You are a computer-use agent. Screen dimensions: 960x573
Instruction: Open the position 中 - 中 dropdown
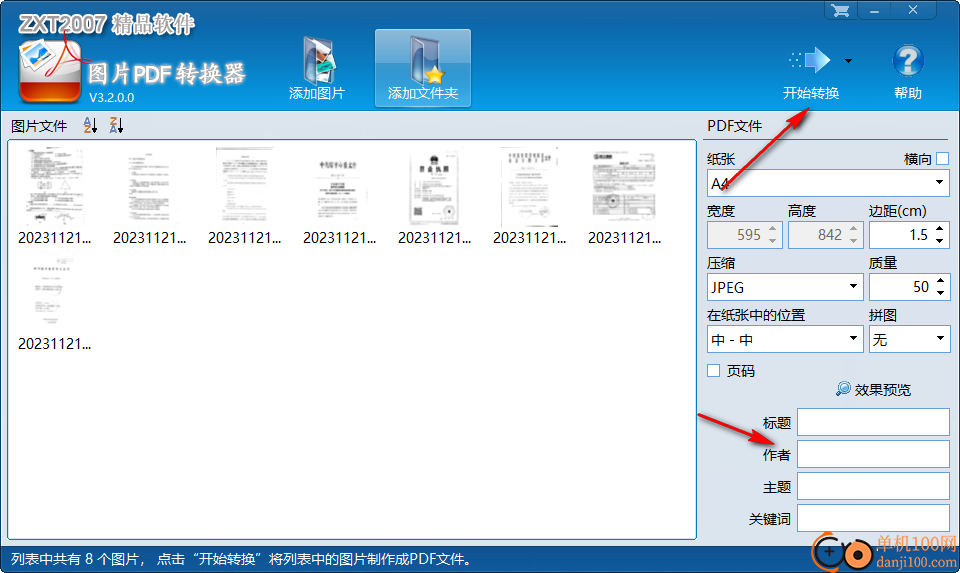tap(785, 339)
